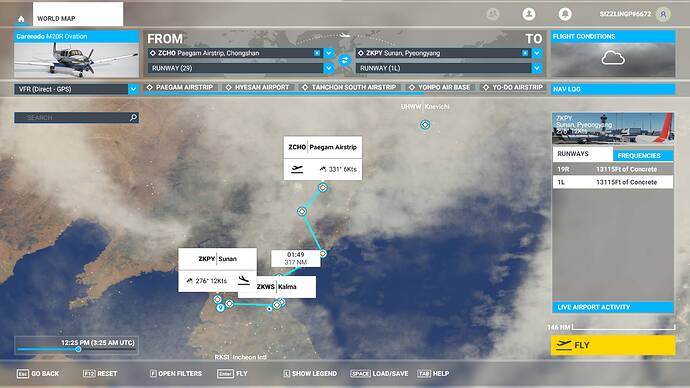Open the player profile icon
Screen dimensions: 690x388
pyautogui.click(x=529, y=14)
